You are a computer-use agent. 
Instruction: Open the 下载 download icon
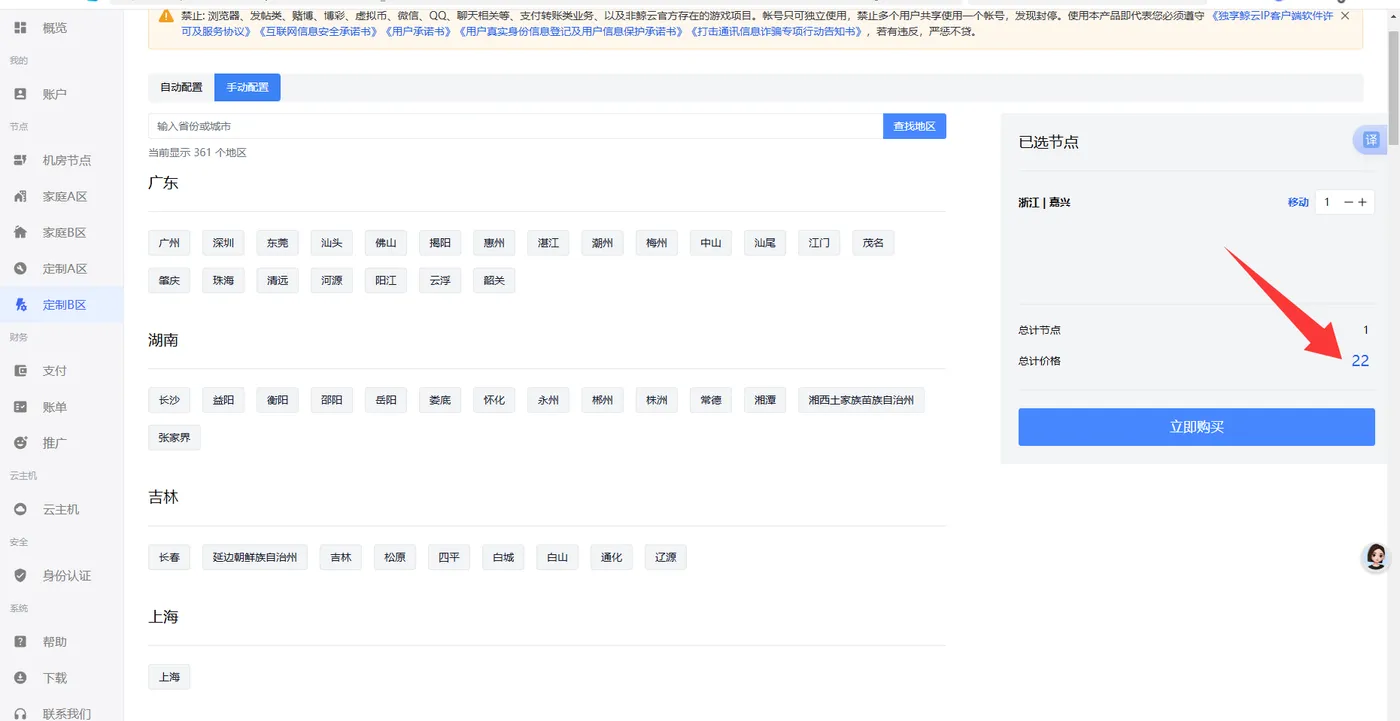pyautogui.click(x=20, y=677)
